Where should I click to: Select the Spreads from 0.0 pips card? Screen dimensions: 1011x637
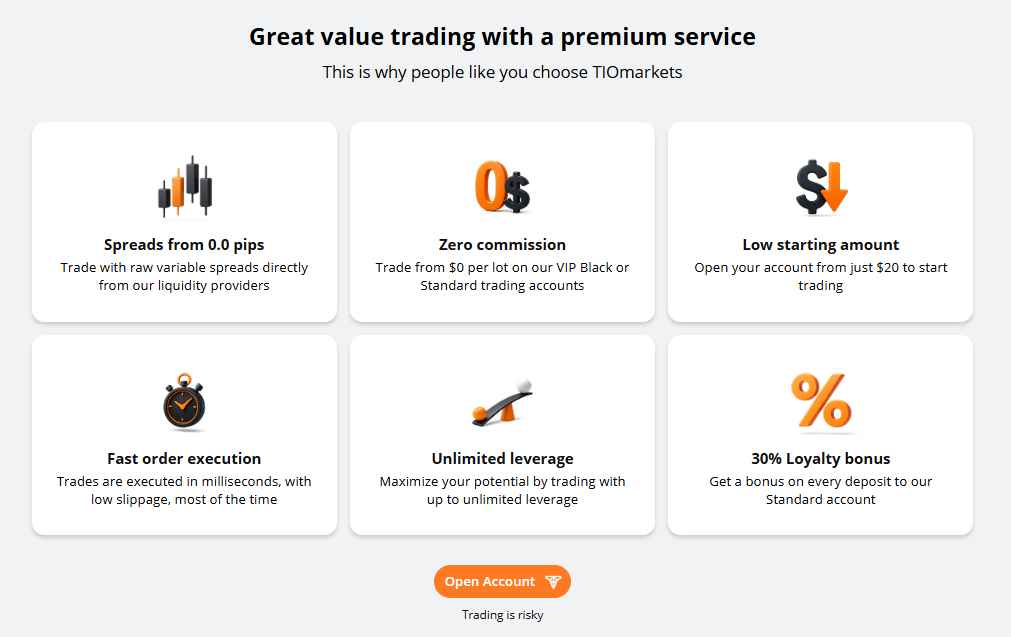[184, 222]
